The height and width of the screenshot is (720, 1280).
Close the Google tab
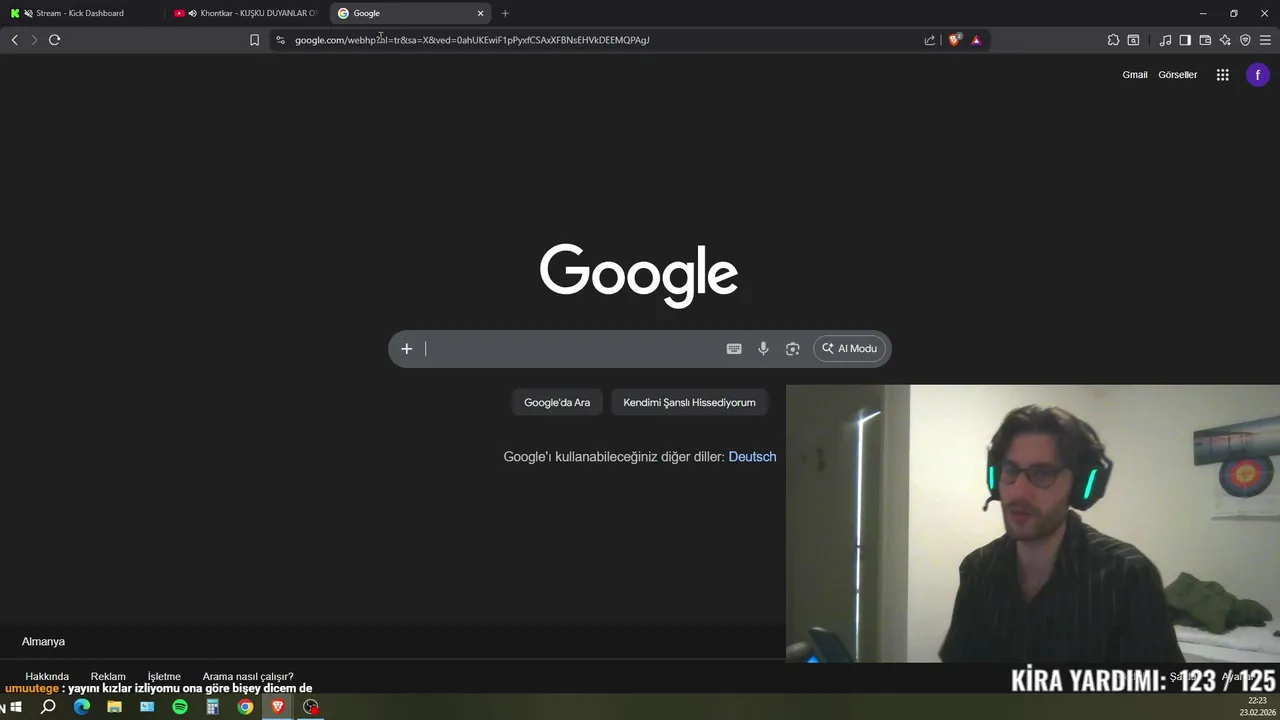(x=480, y=13)
